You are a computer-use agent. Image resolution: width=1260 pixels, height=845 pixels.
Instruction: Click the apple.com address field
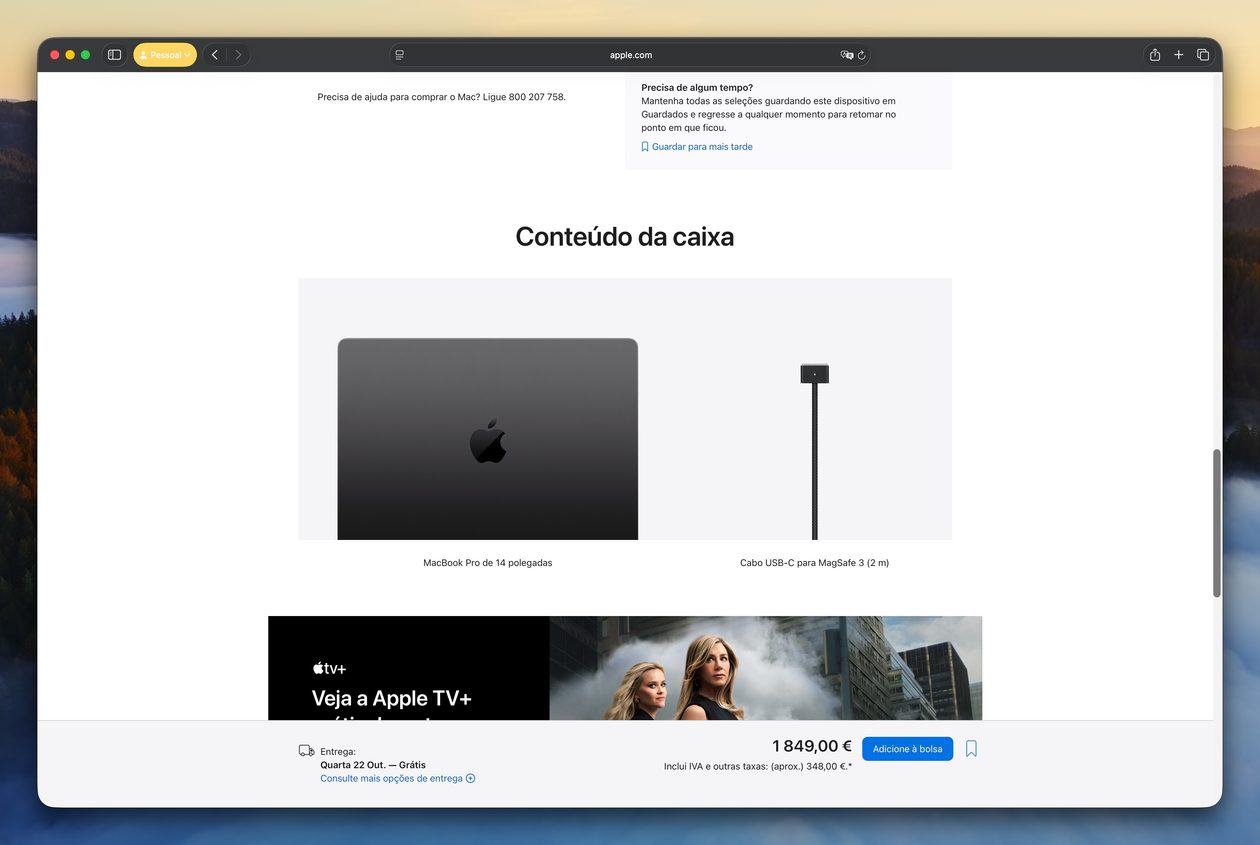630,55
